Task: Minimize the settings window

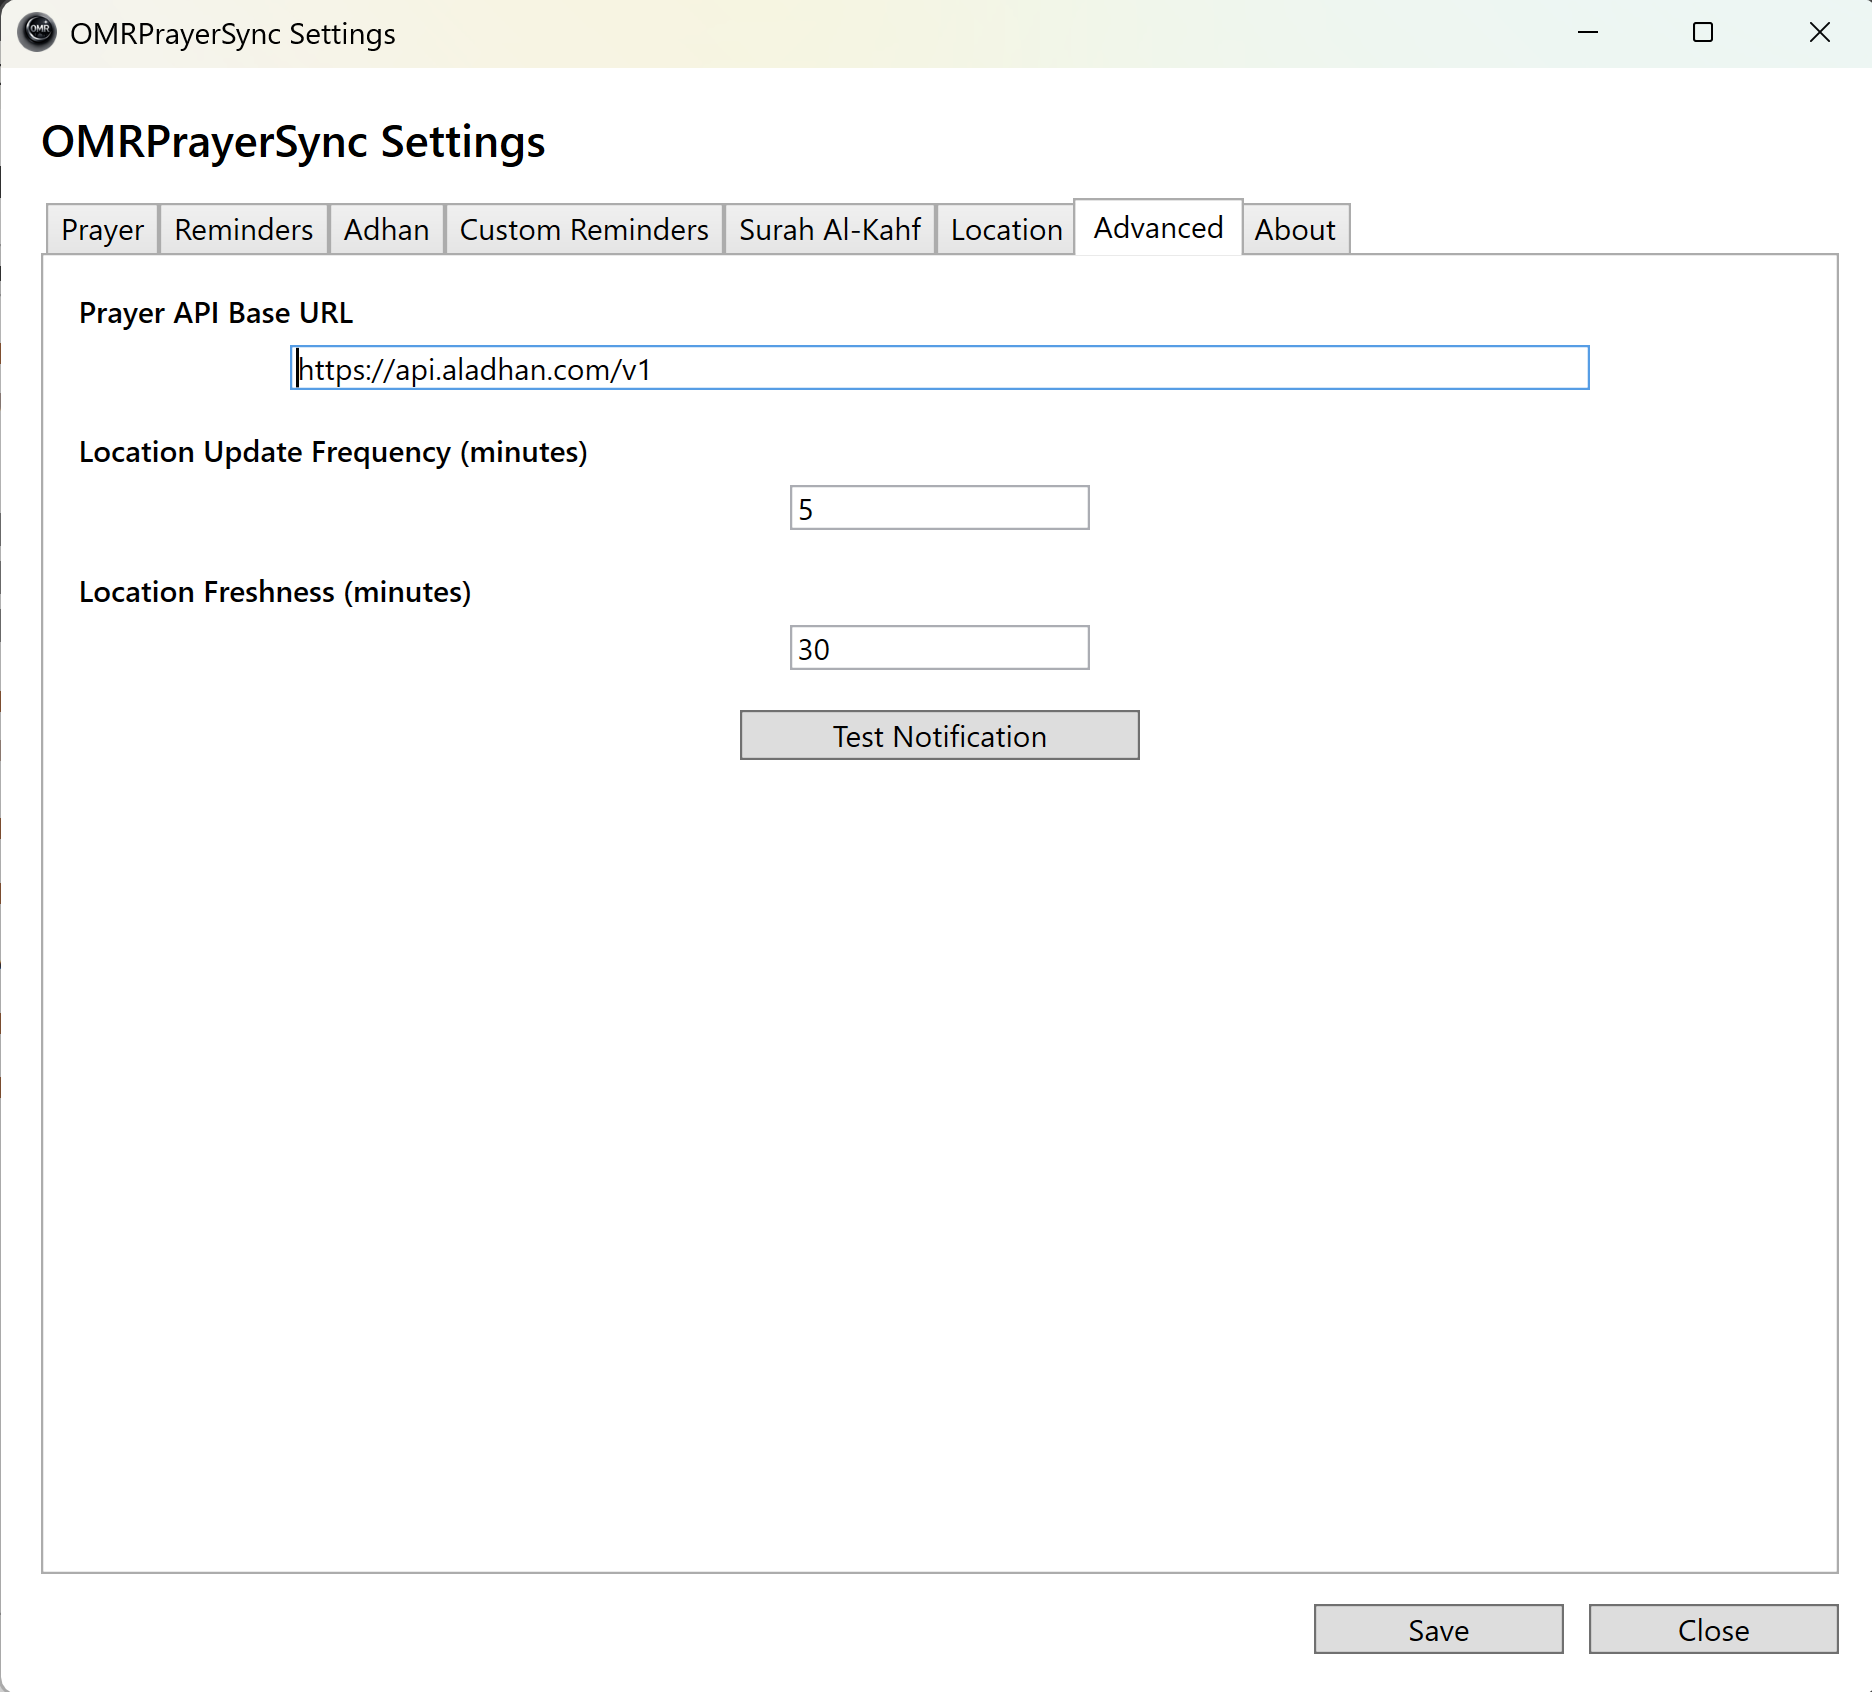Action: coord(1588,33)
